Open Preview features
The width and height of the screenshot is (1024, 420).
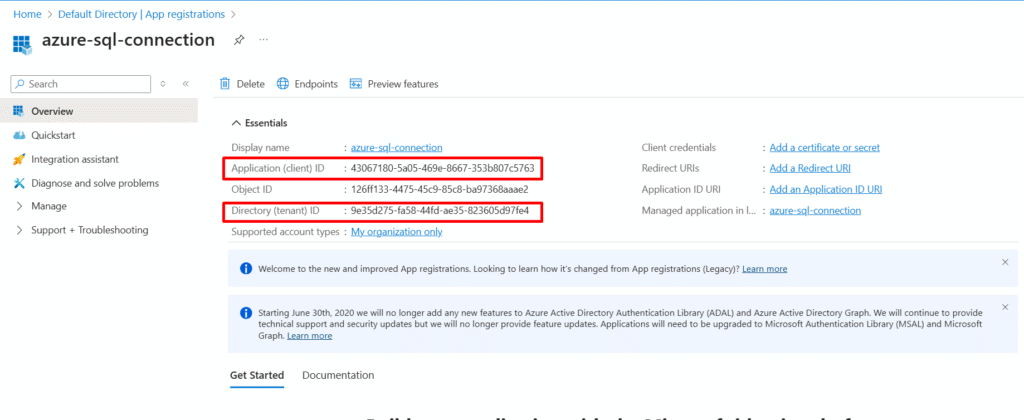point(394,84)
